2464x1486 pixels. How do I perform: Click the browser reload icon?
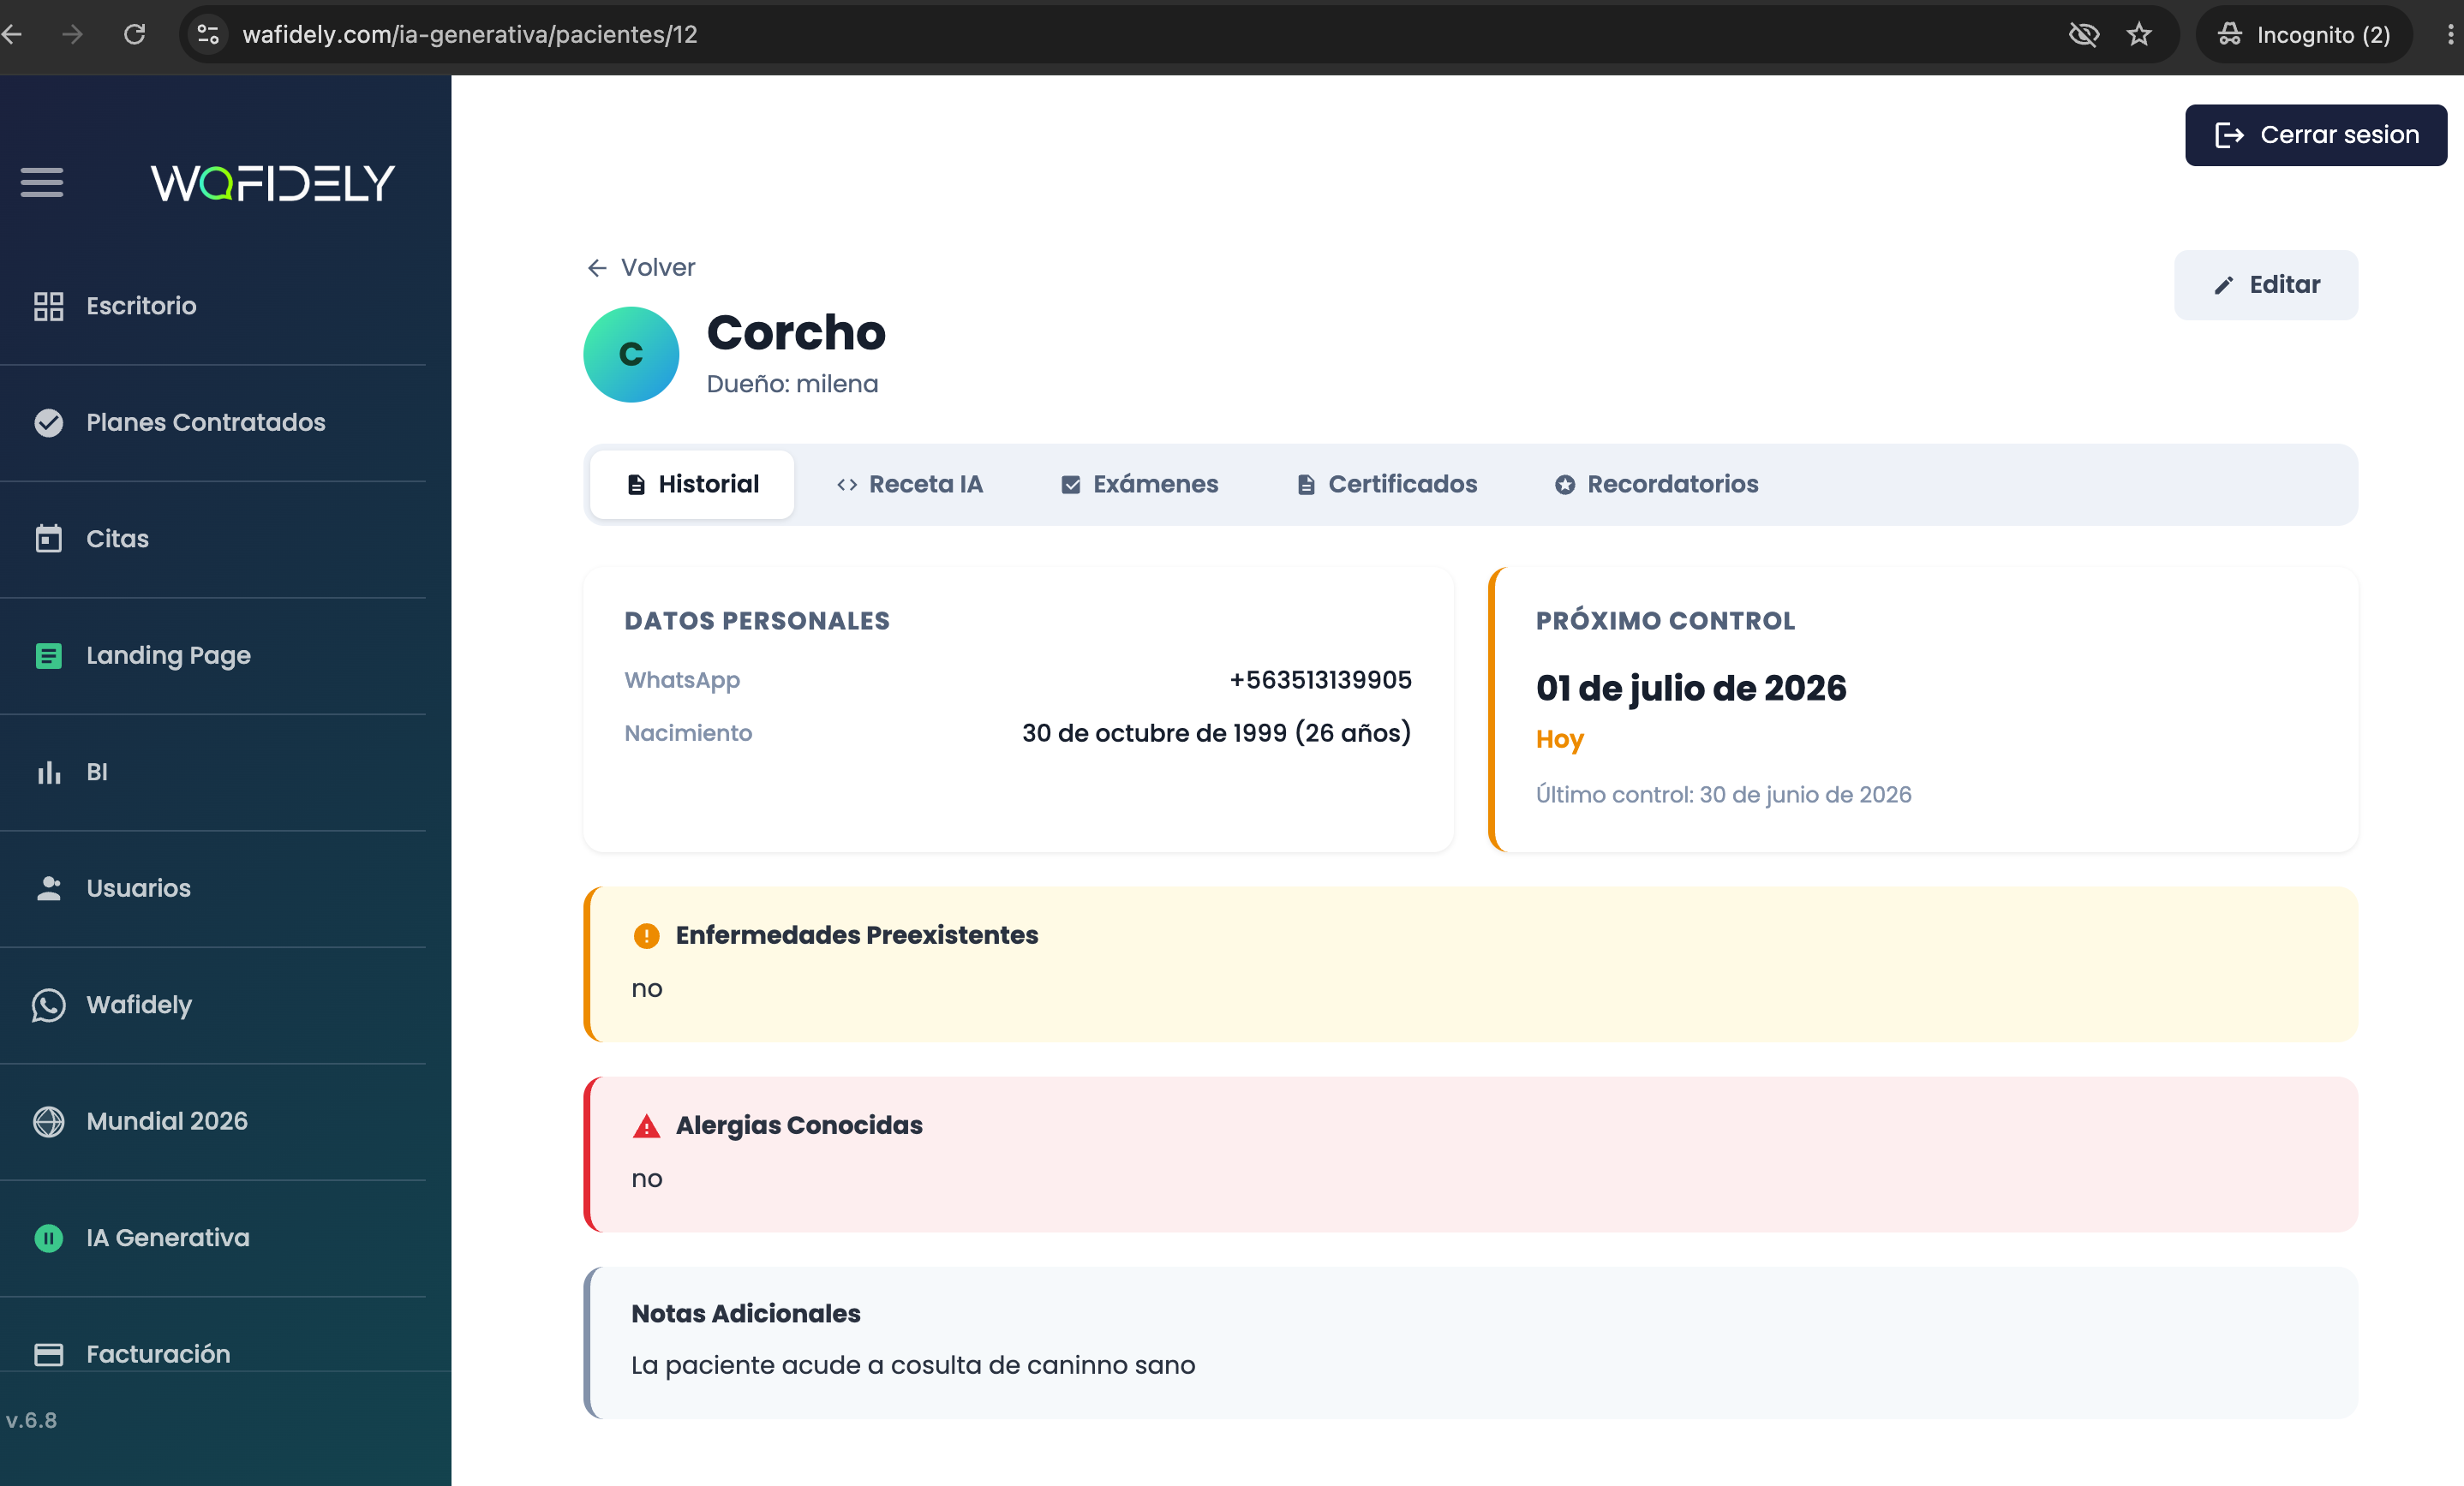(x=134, y=34)
